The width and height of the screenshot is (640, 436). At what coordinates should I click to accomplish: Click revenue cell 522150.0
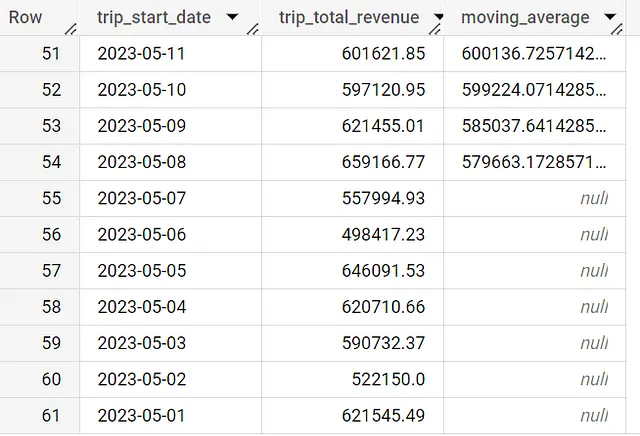(x=388, y=379)
